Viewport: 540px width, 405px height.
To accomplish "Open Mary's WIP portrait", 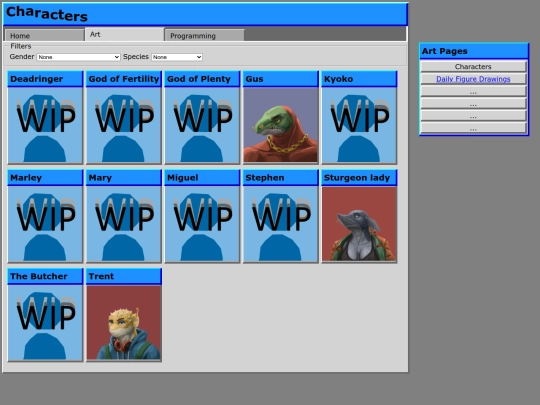I will click(124, 224).
